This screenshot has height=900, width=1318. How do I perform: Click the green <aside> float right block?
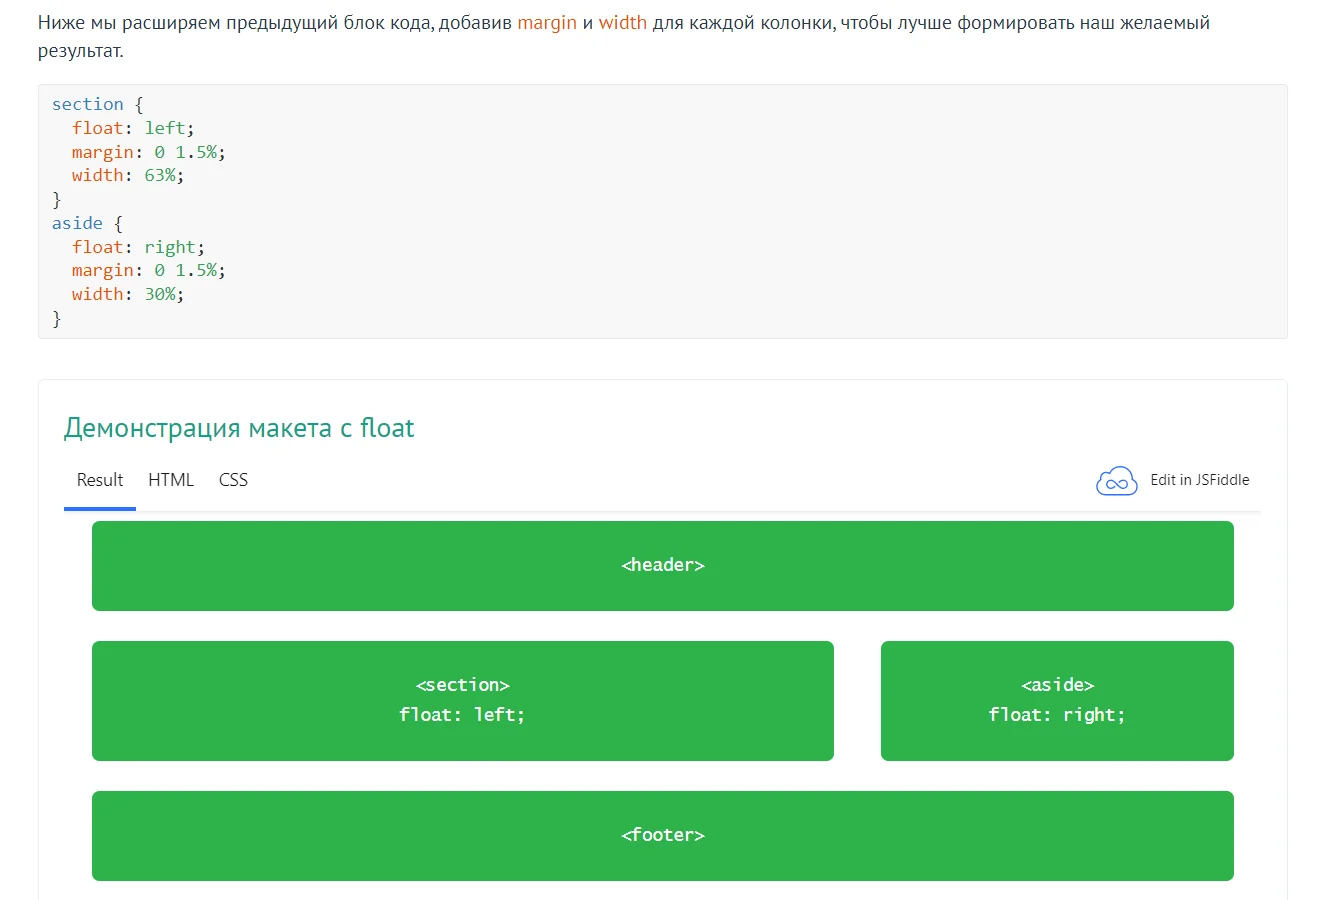tap(1057, 700)
